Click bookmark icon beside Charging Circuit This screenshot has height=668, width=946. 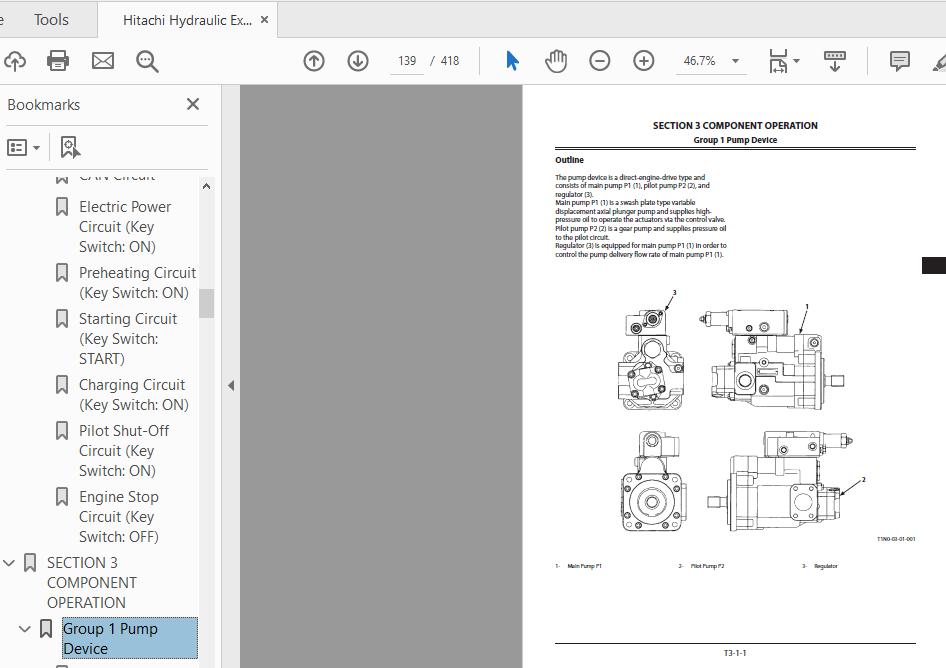(x=62, y=384)
